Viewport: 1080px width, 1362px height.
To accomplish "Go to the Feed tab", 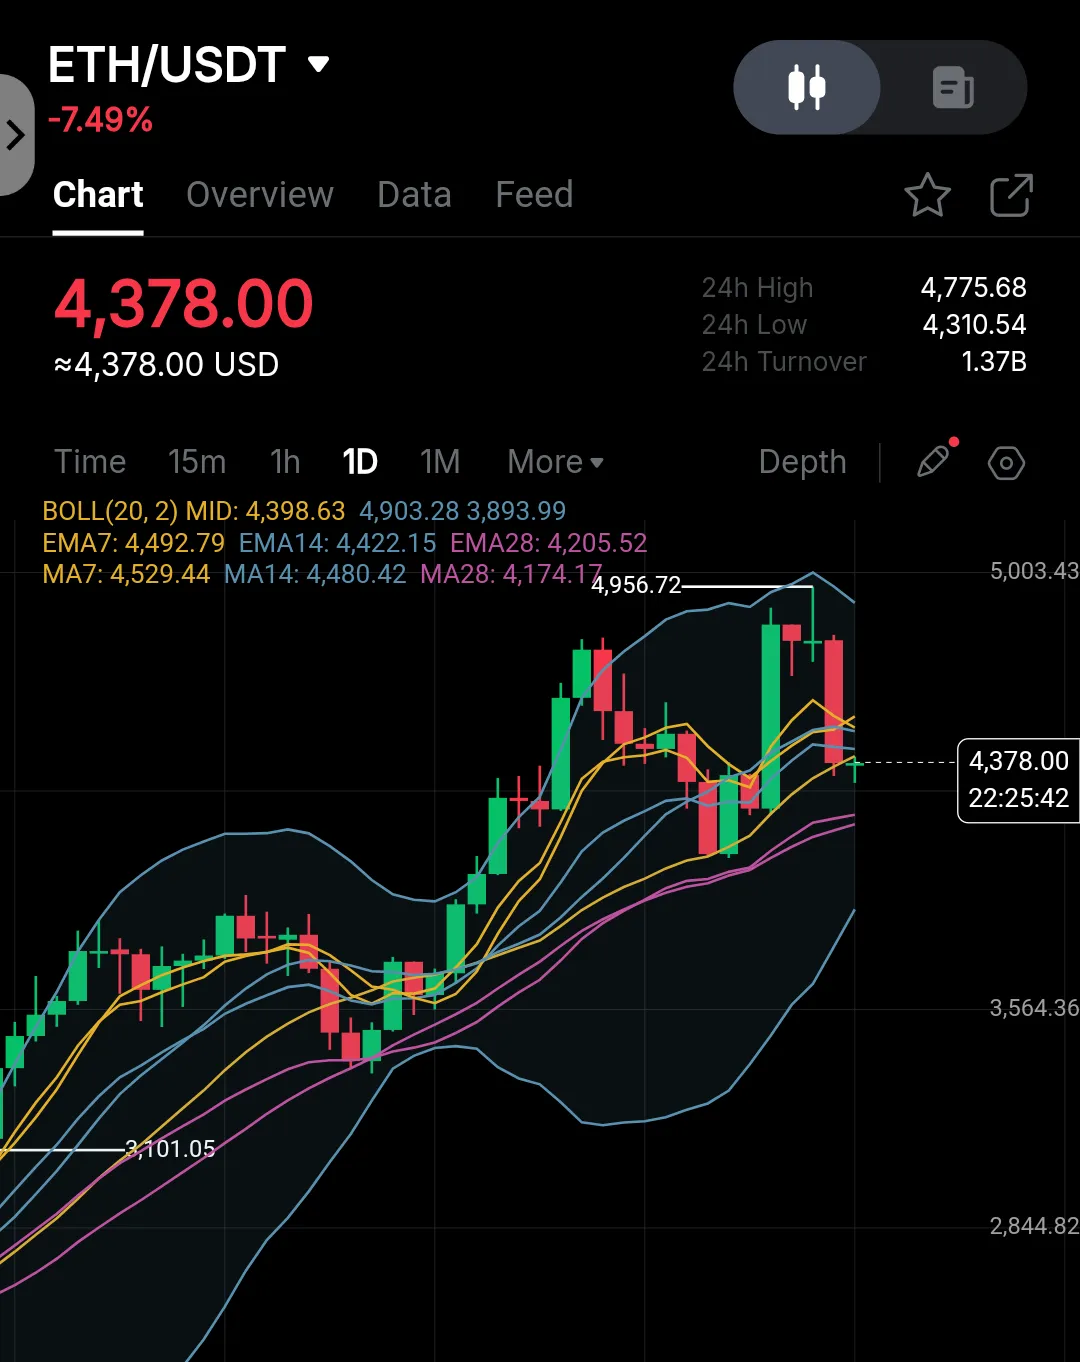I will tap(534, 195).
